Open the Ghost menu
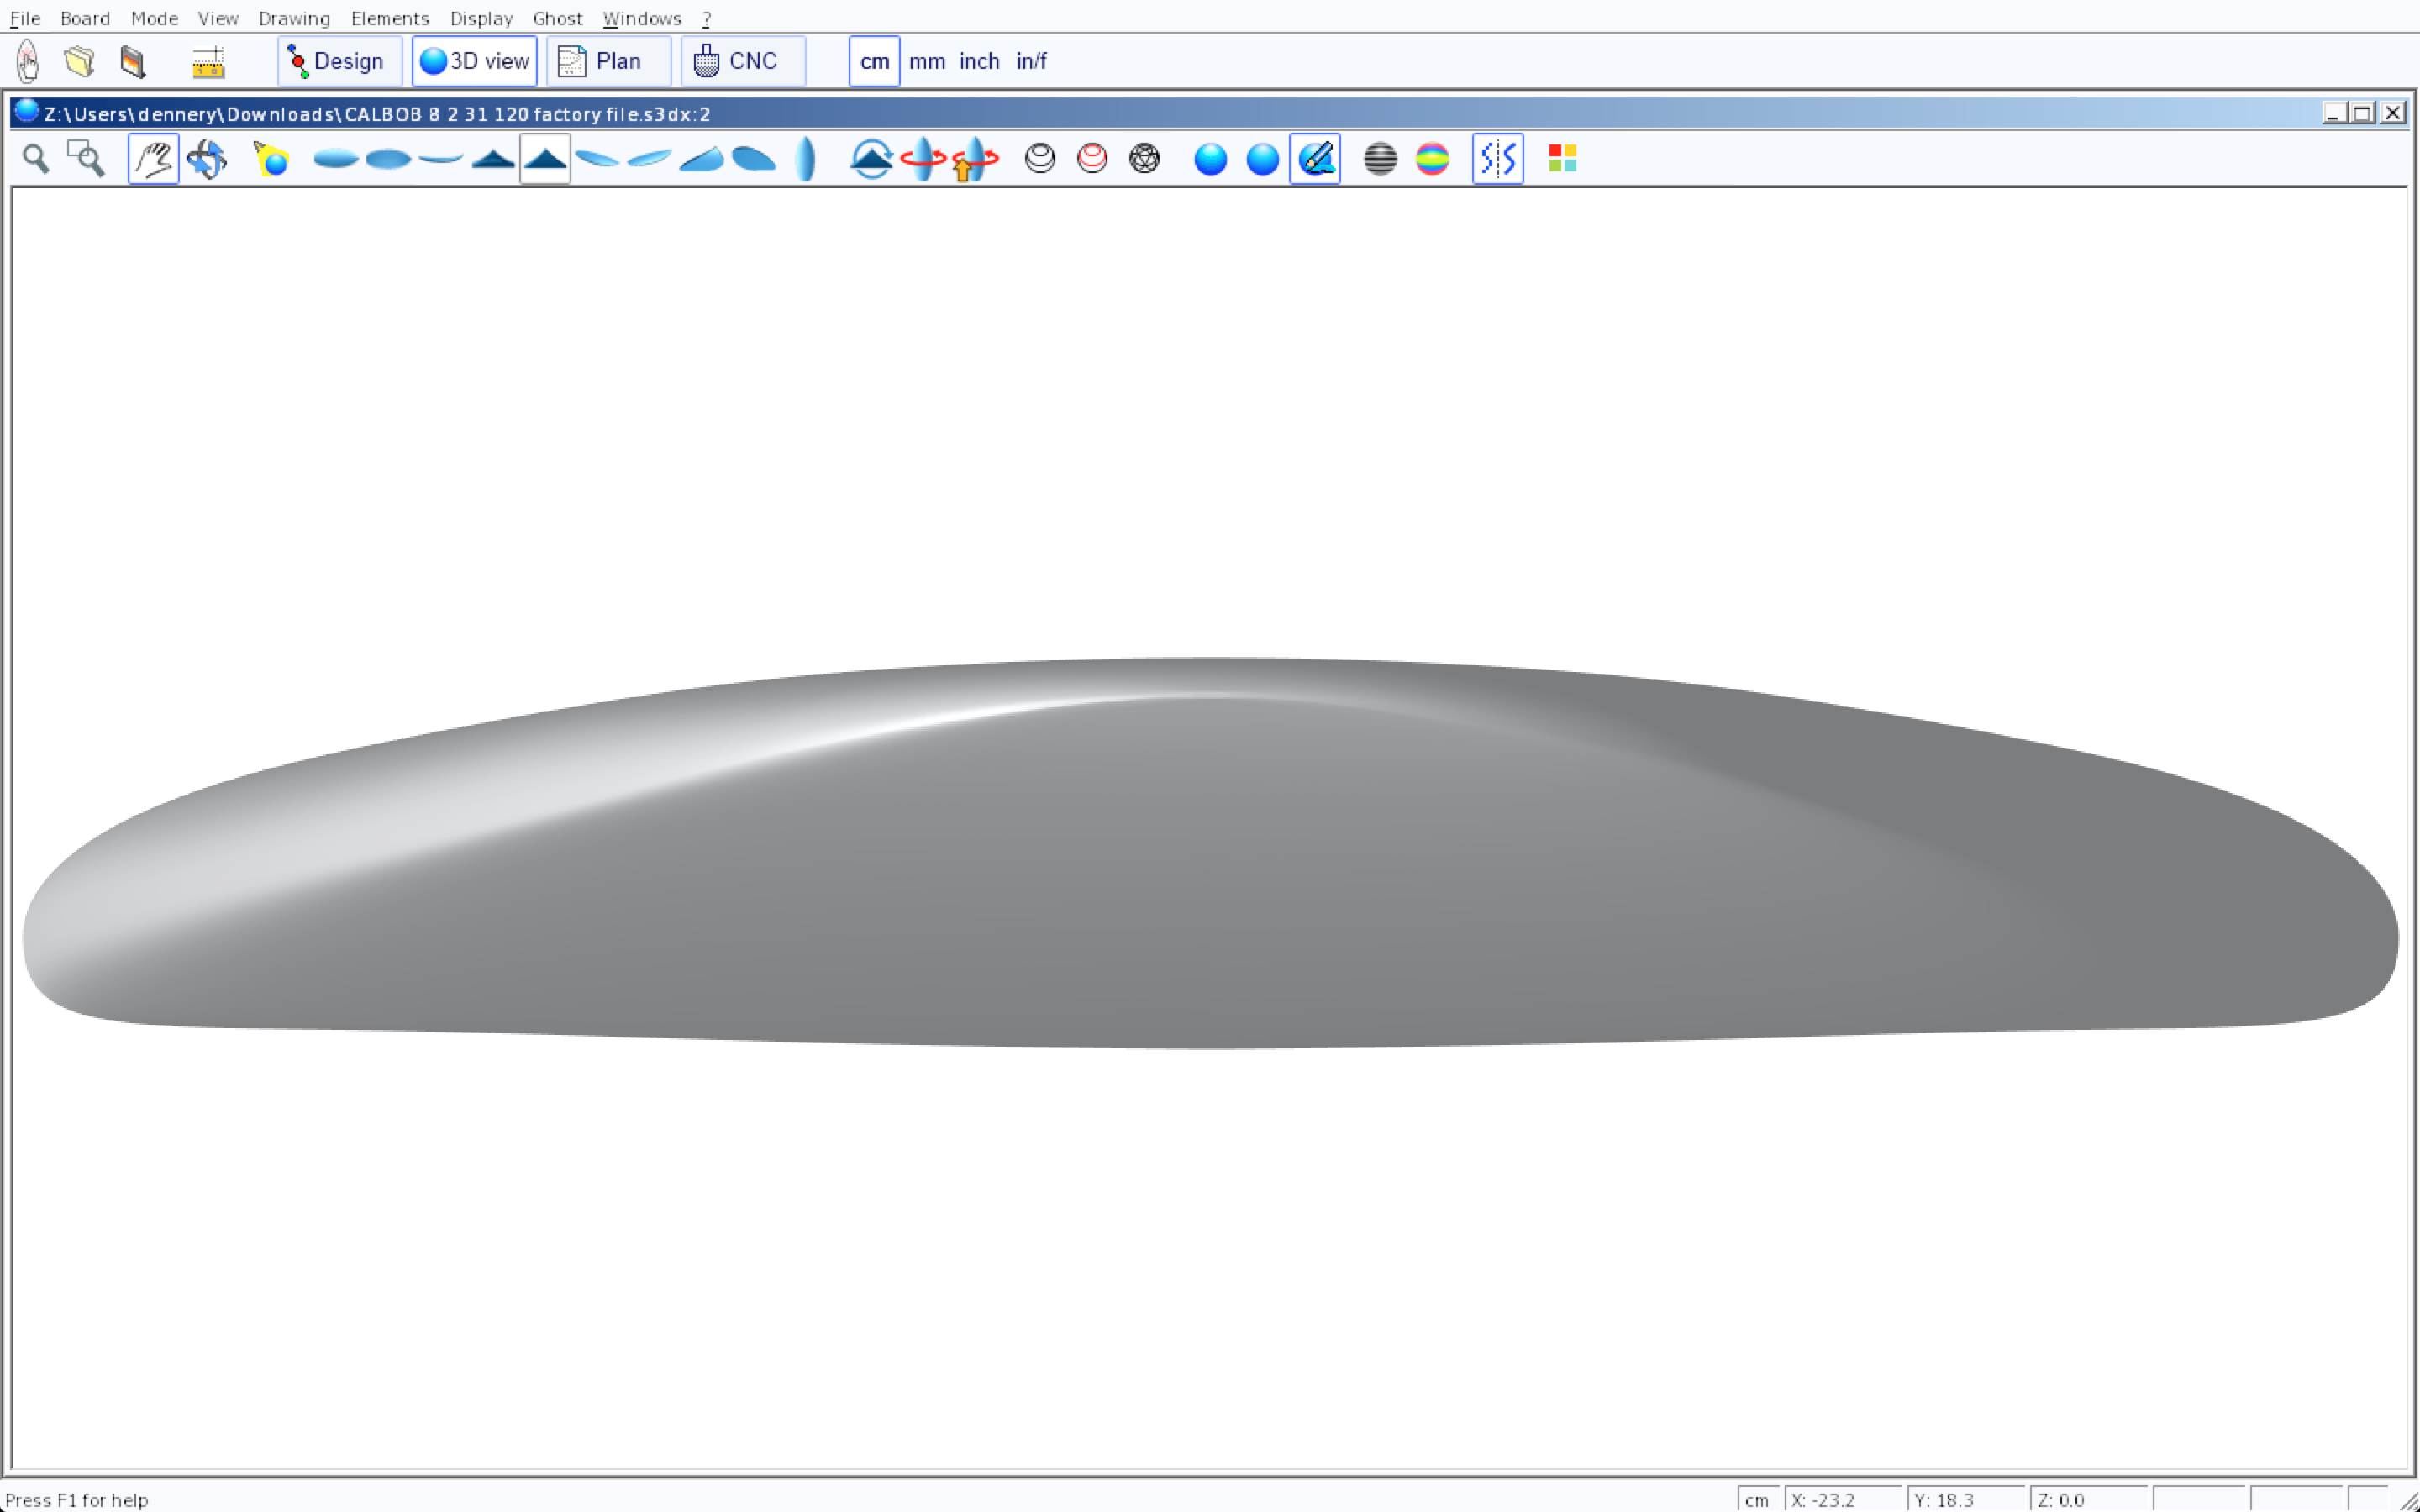The width and height of the screenshot is (2420, 1512). click(557, 18)
